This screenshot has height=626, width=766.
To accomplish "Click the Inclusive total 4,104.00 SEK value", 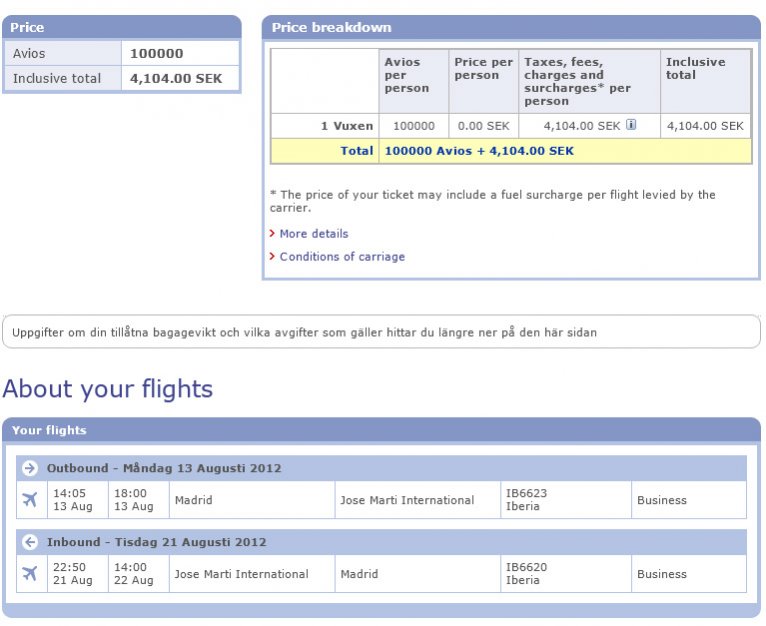I will 179,78.
